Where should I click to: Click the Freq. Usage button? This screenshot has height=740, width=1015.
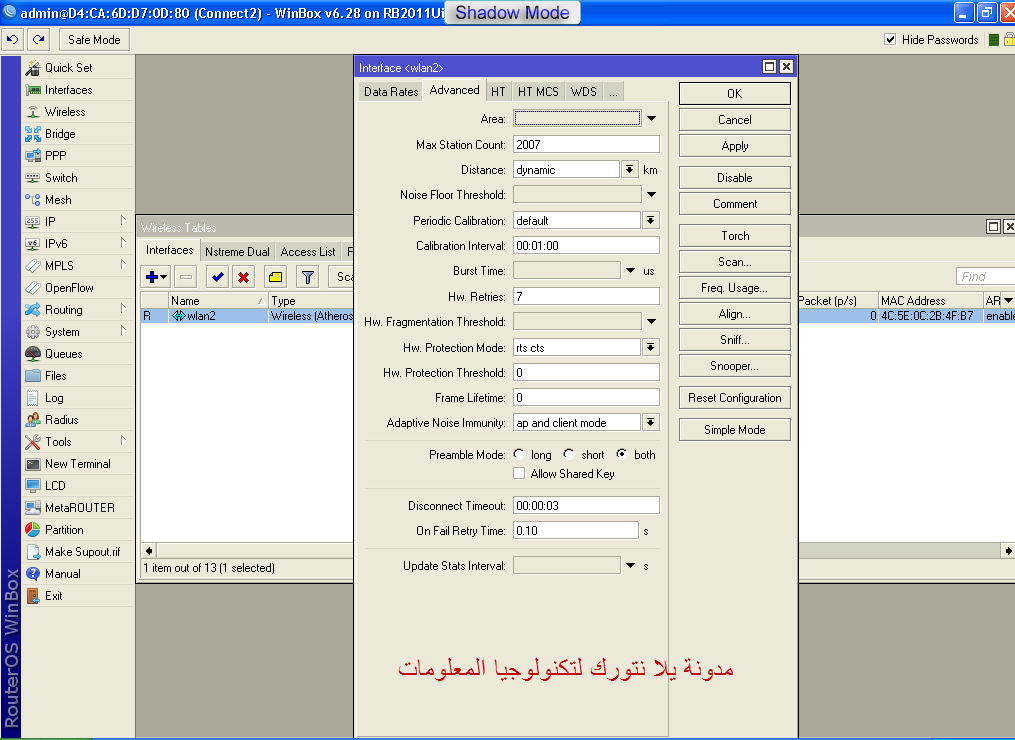click(735, 287)
